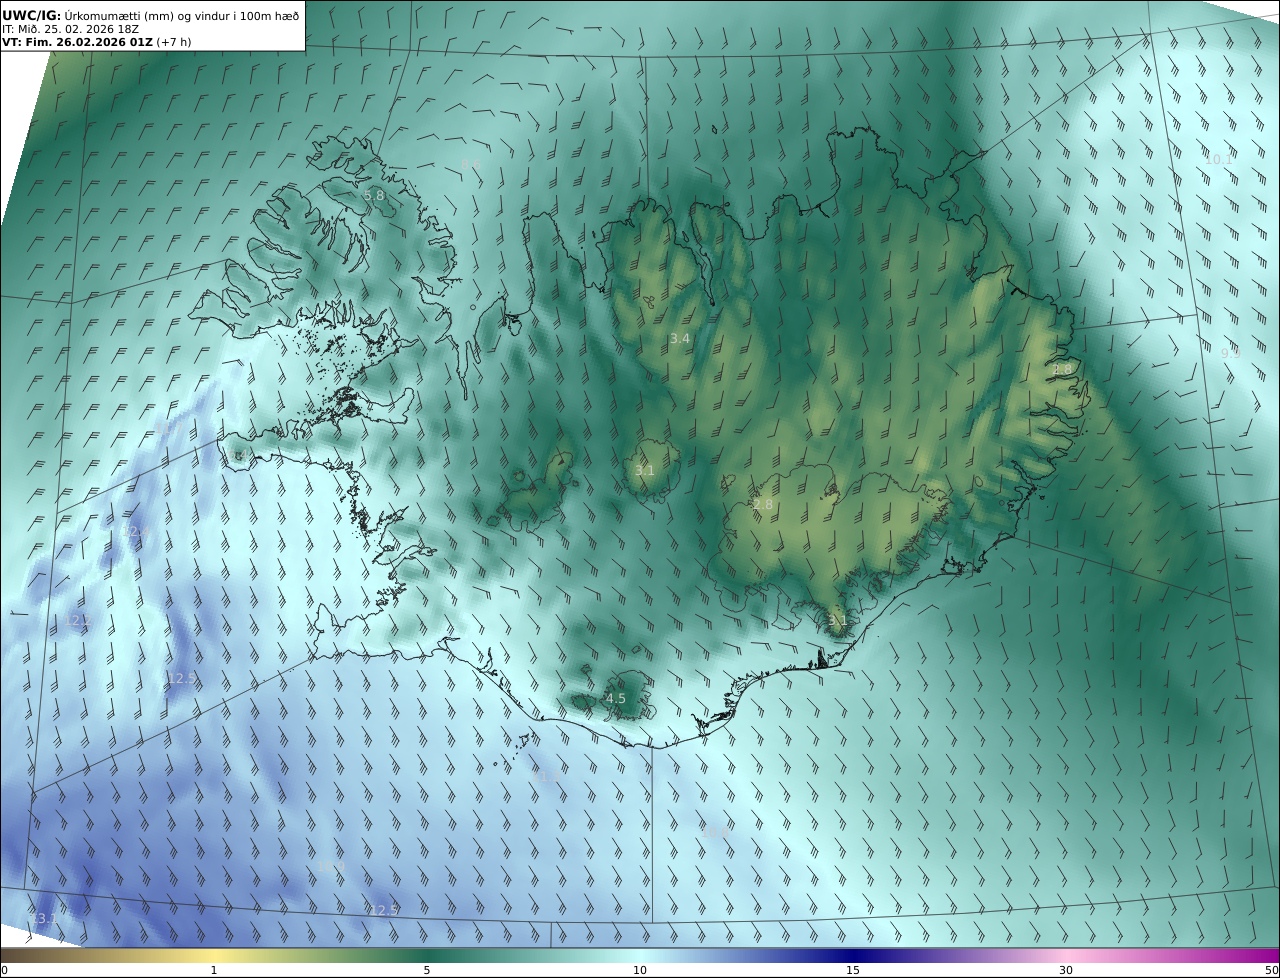This screenshot has height=978, width=1280.
Task: Click the colorbar tick label 50
Action: 1271,970
